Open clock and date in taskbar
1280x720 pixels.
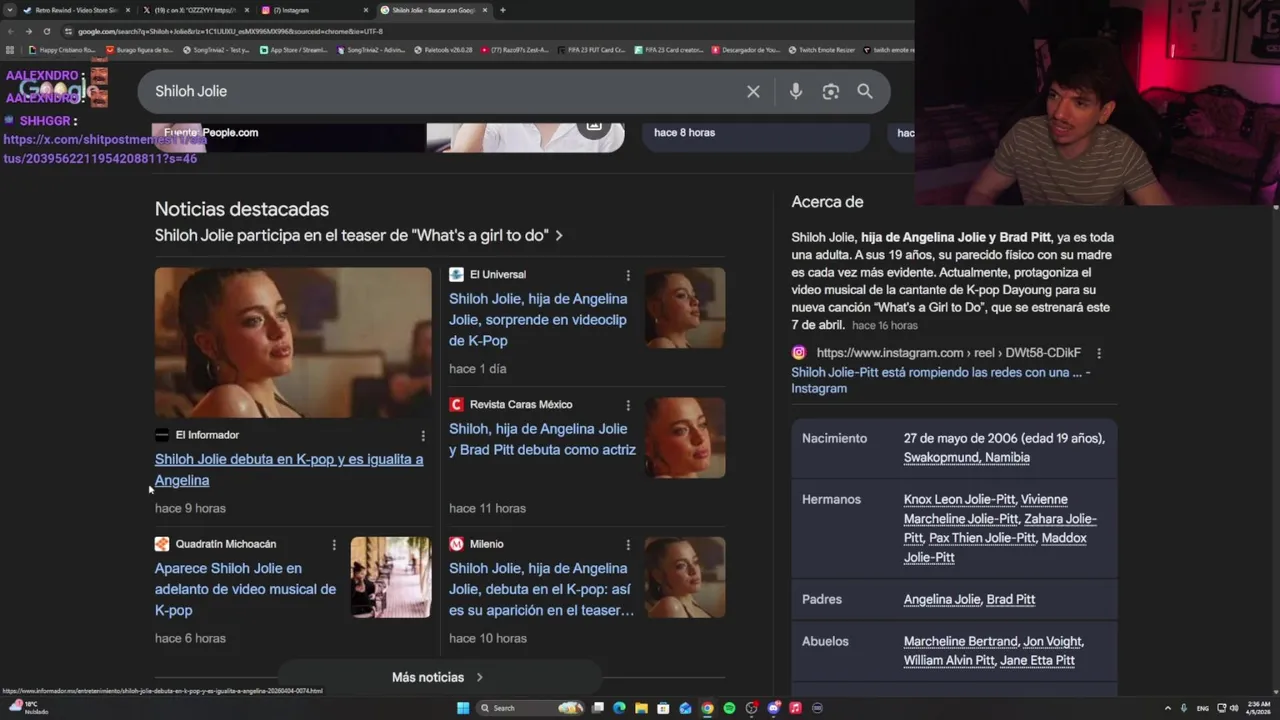(1258, 708)
